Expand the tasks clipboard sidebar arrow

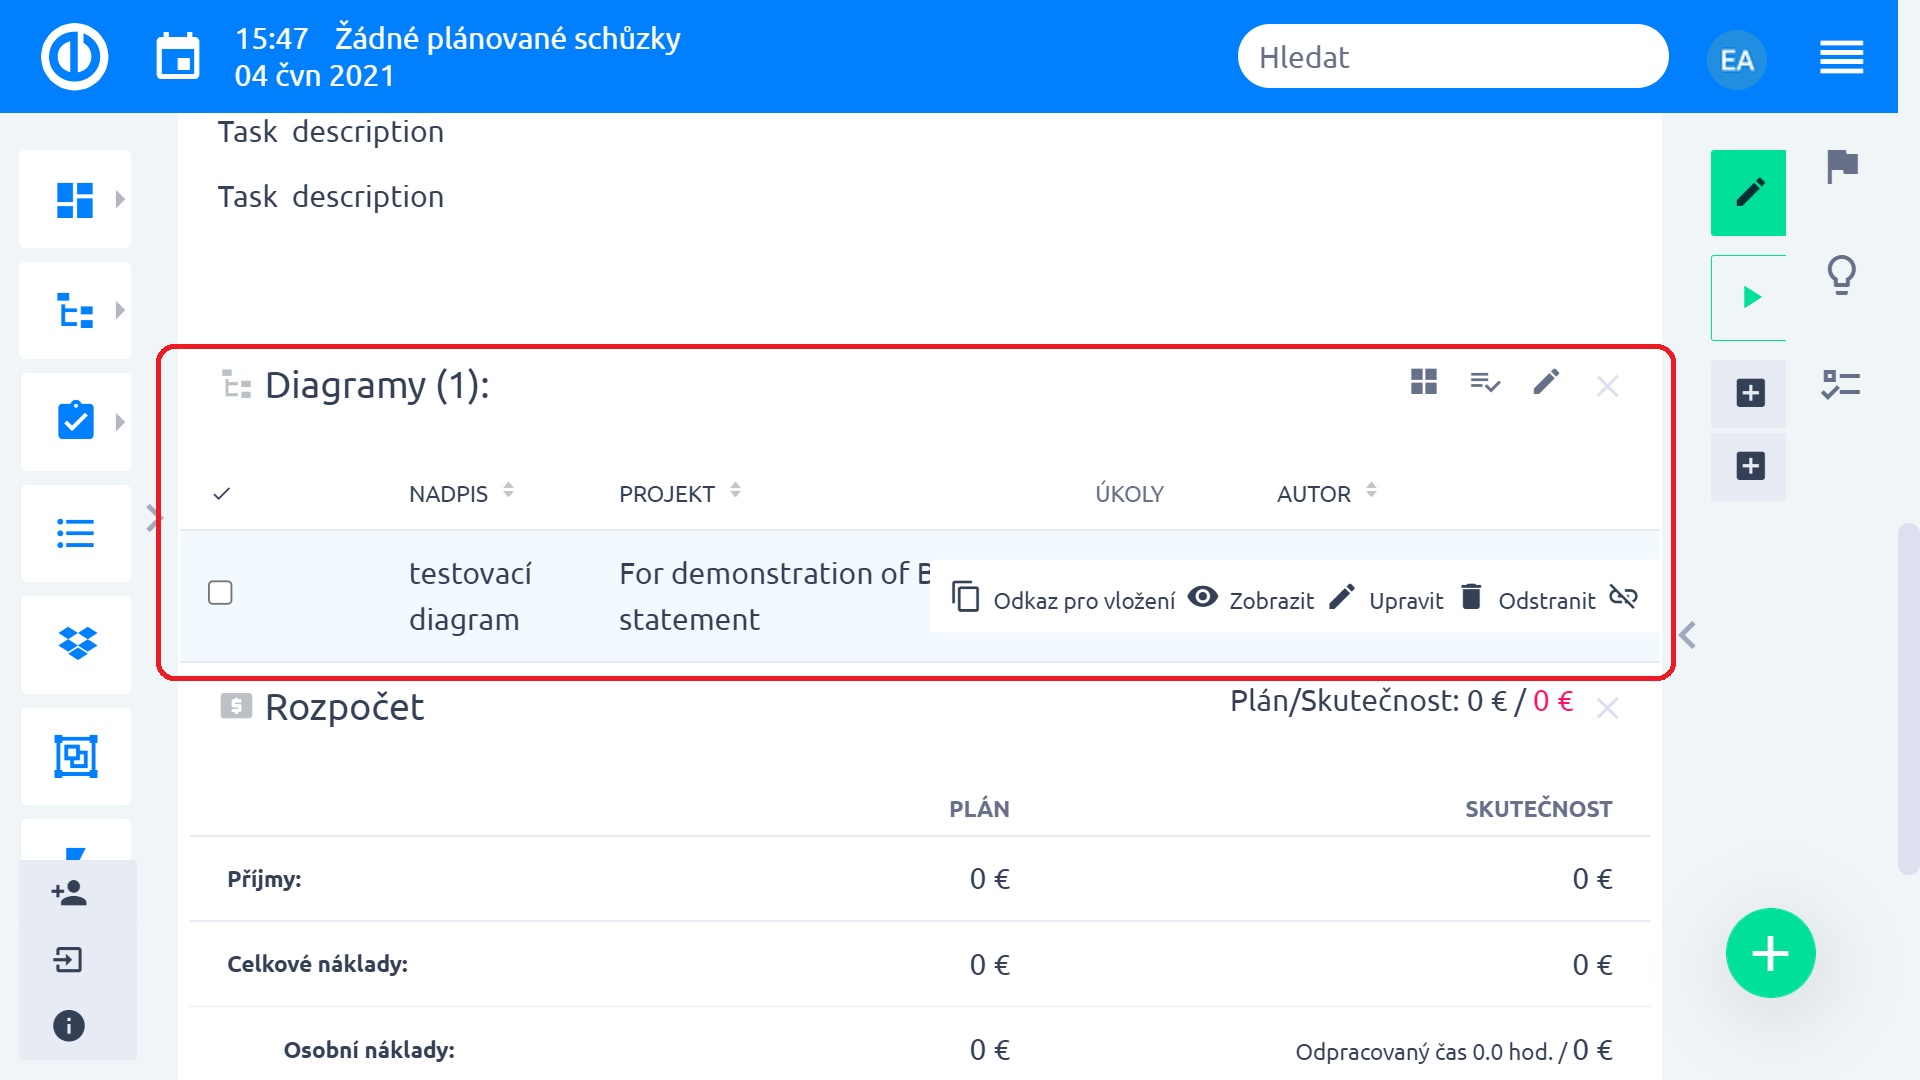120,422
